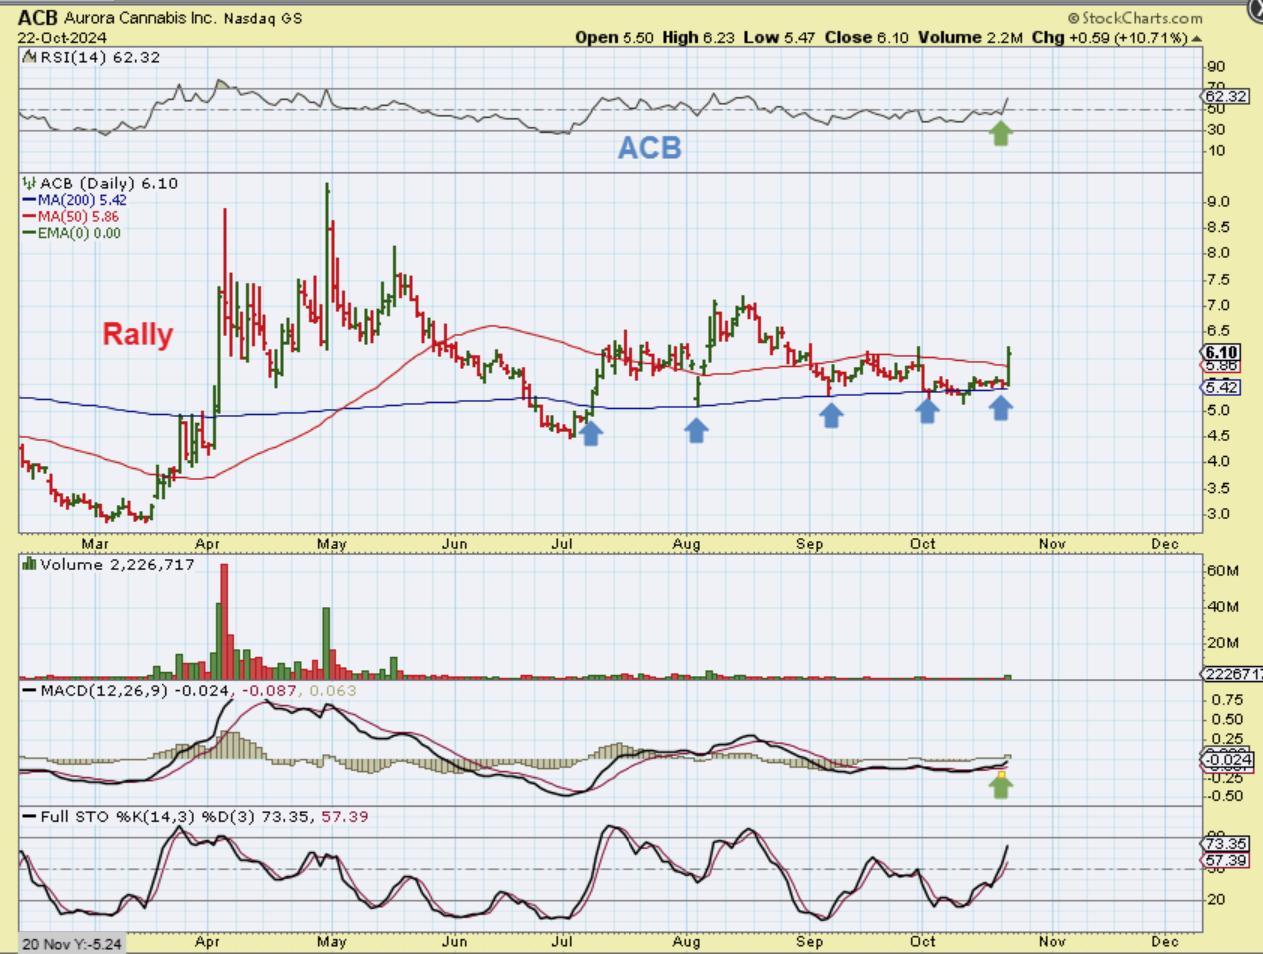Click the 73.35 stochastic %K axis tag
This screenshot has width=1263, height=954.
pos(1225,844)
